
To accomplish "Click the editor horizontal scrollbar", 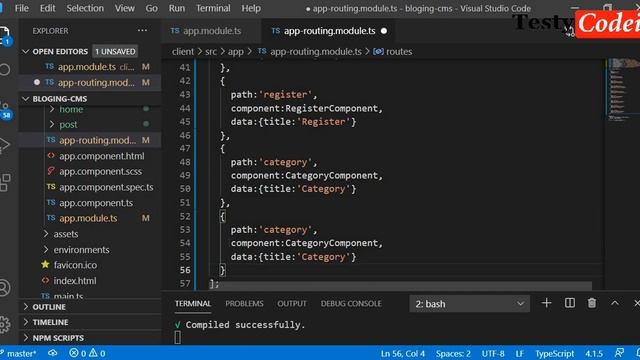I will coord(405,286).
